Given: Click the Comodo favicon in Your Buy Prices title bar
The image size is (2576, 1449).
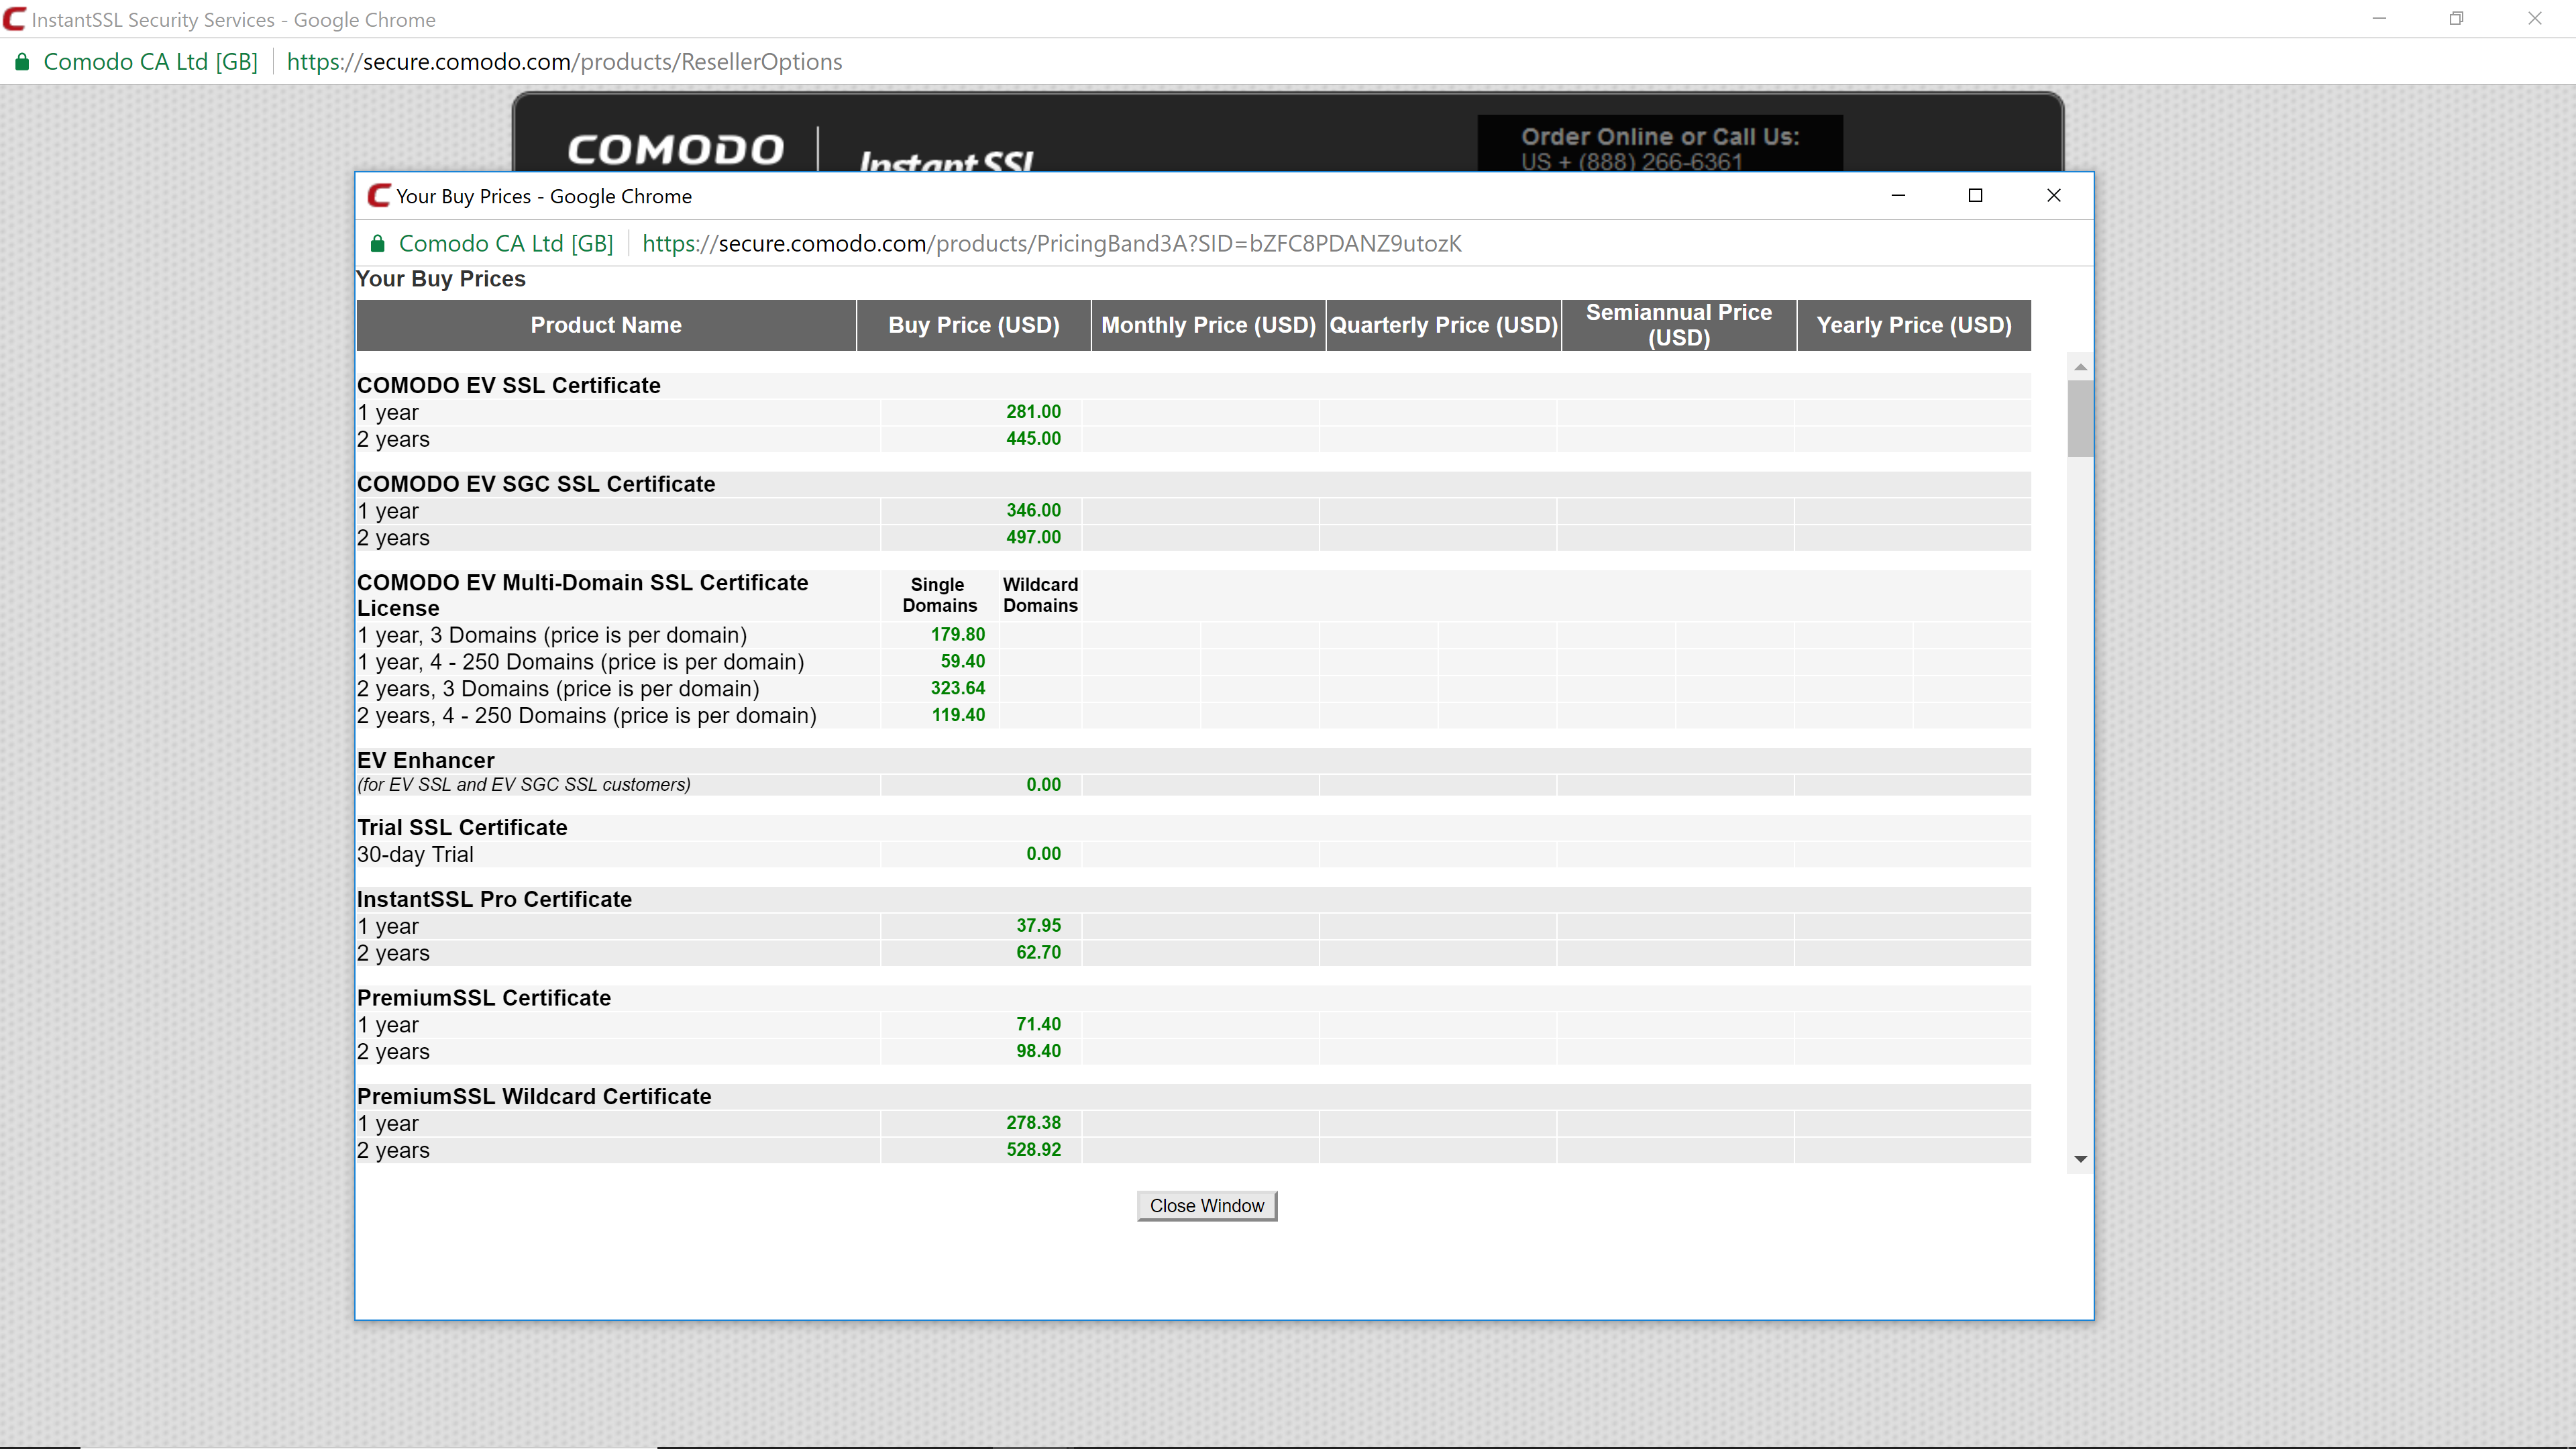Looking at the screenshot, I should pos(378,196).
